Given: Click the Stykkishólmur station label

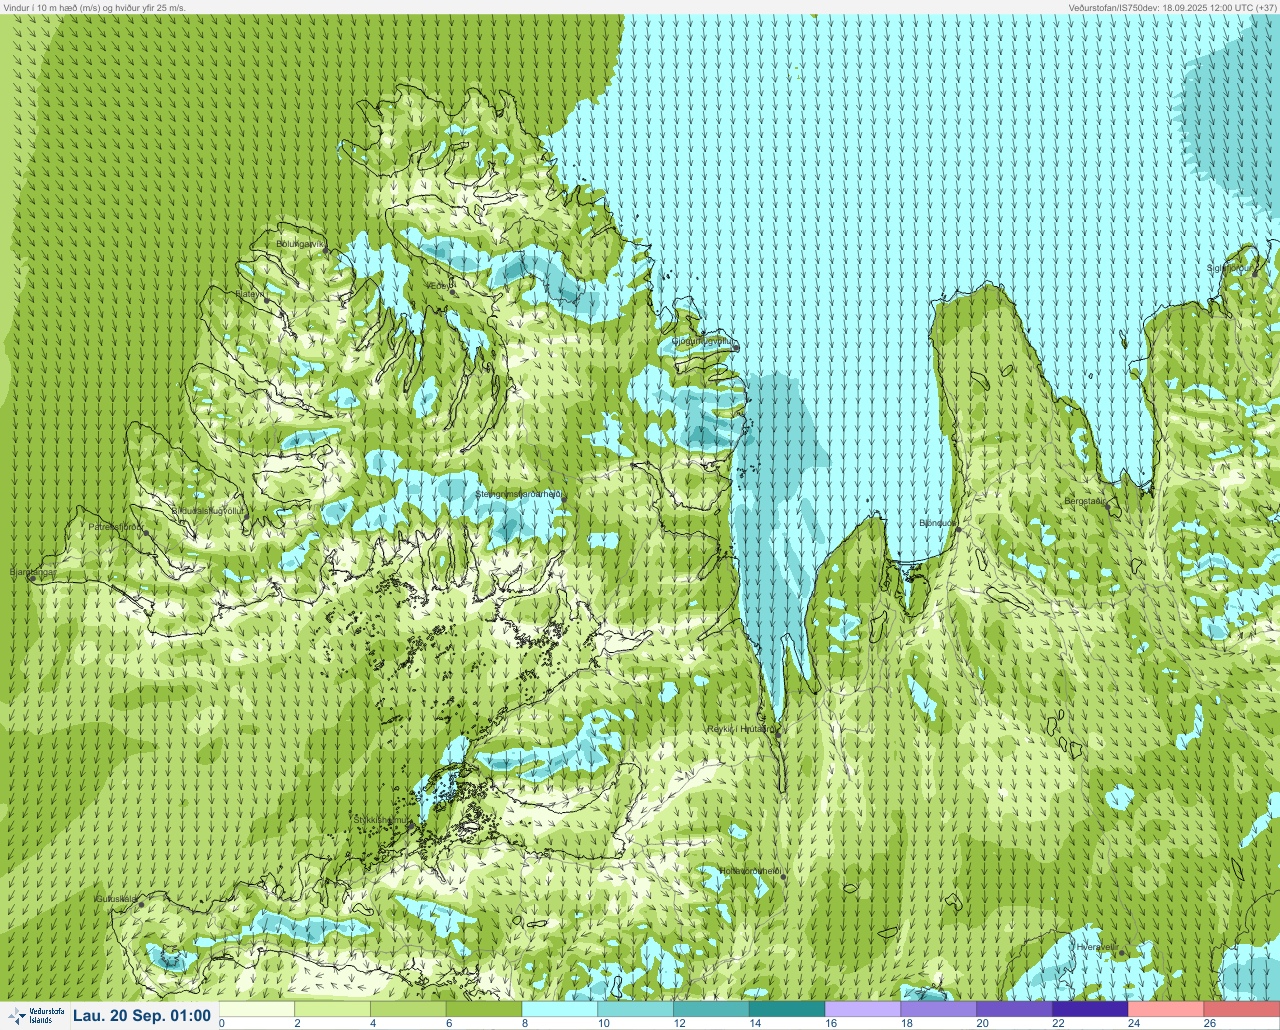Looking at the screenshot, I should click(x=382, y=819).
